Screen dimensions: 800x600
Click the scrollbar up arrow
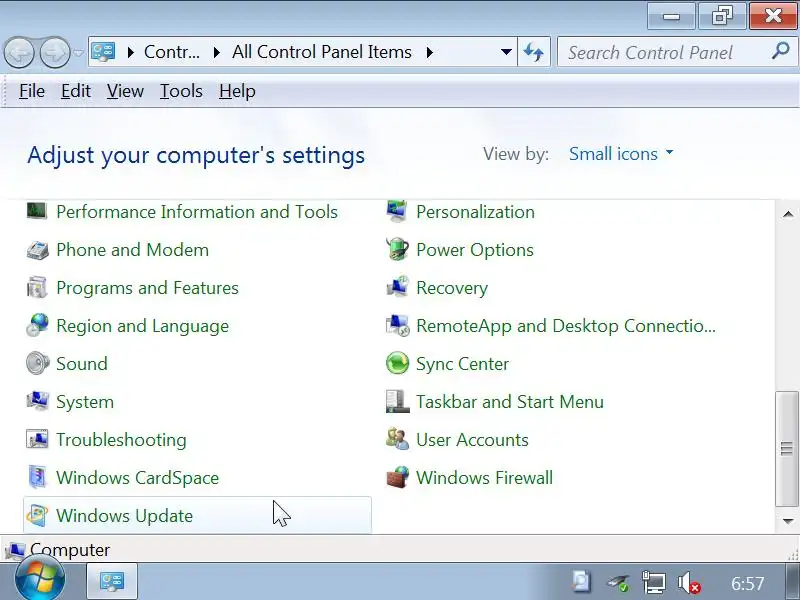(788, 214)
